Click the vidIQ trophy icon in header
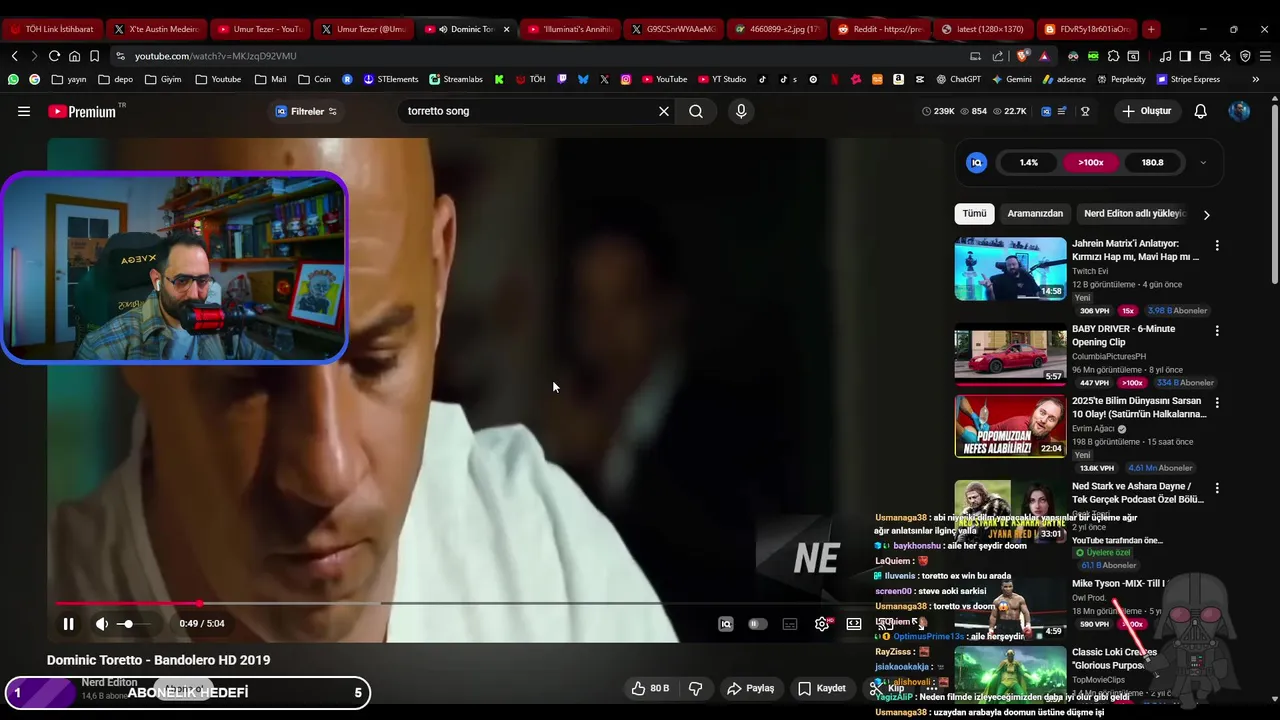Image resolution: width=1280 pixels, height=720 pixels. click(1085, 111)
